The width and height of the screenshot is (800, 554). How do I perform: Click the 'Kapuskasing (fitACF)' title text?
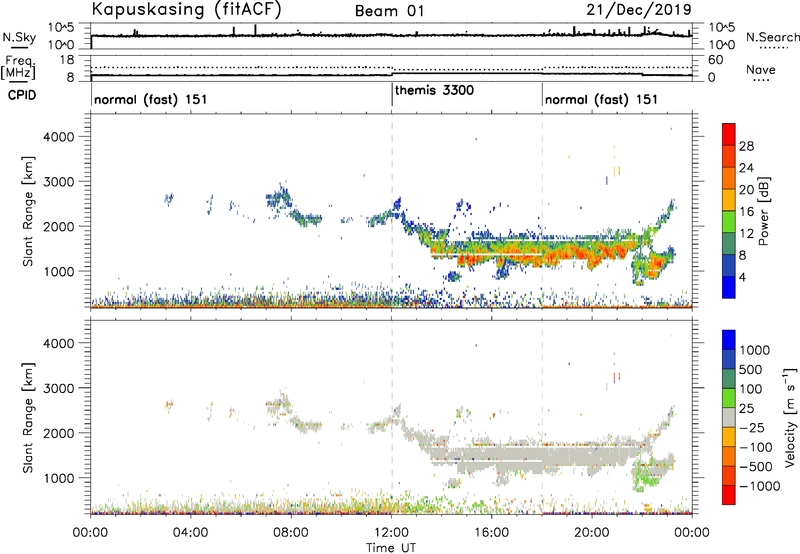click(186, 9)
